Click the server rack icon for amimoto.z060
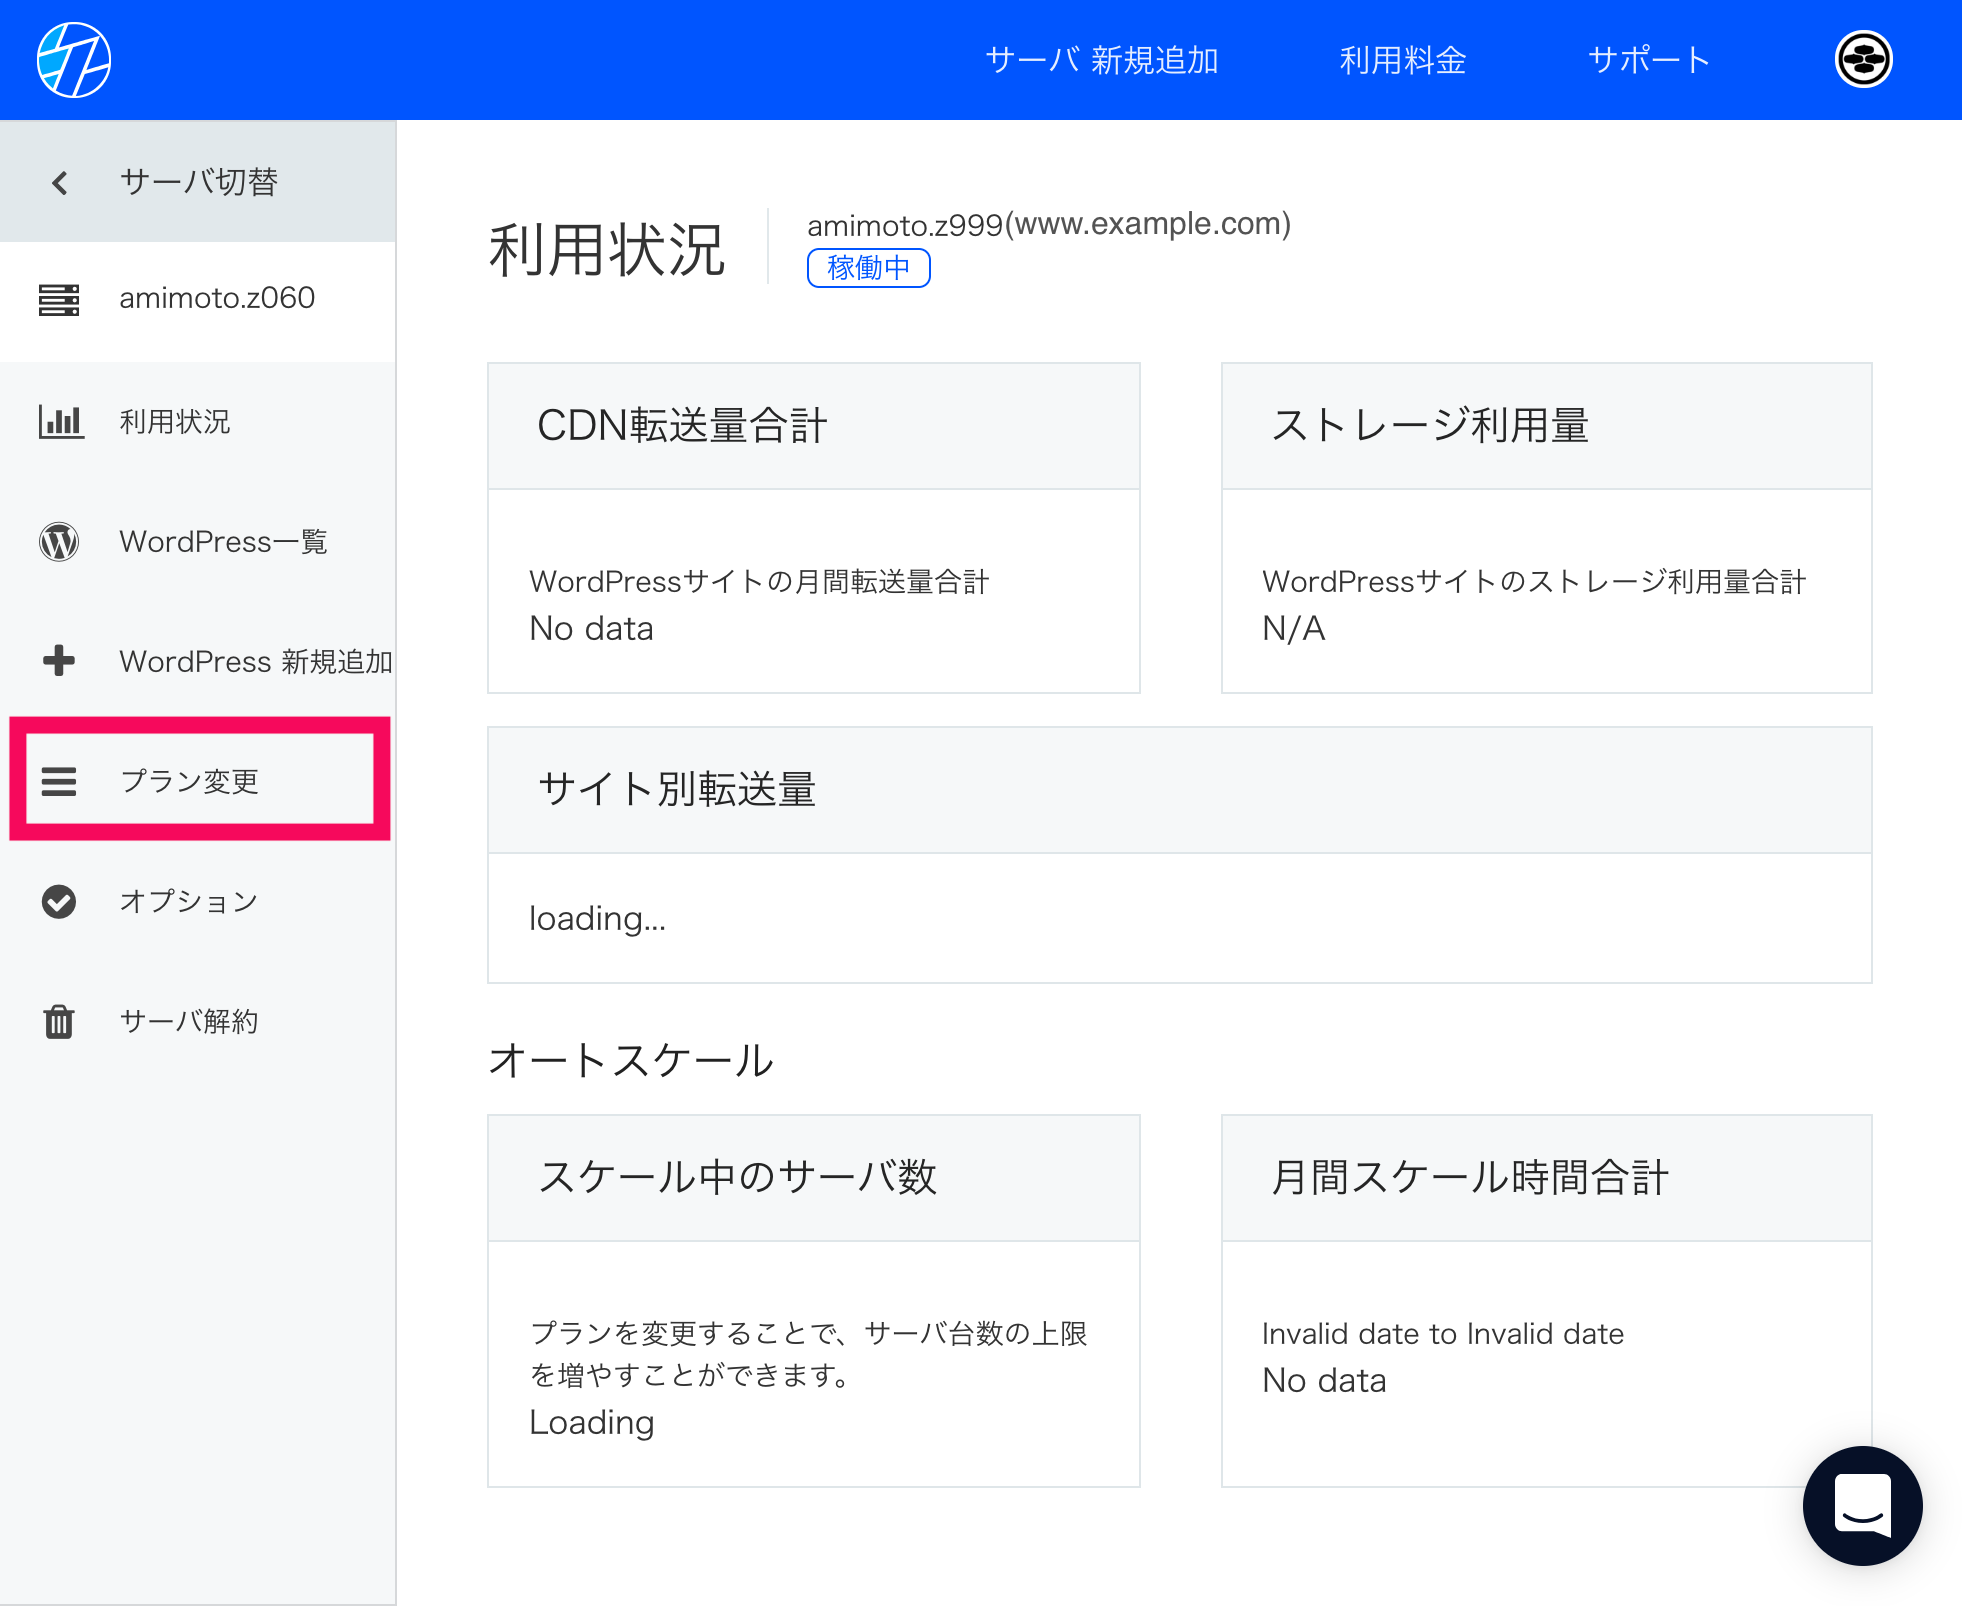 tap(59, 299)
